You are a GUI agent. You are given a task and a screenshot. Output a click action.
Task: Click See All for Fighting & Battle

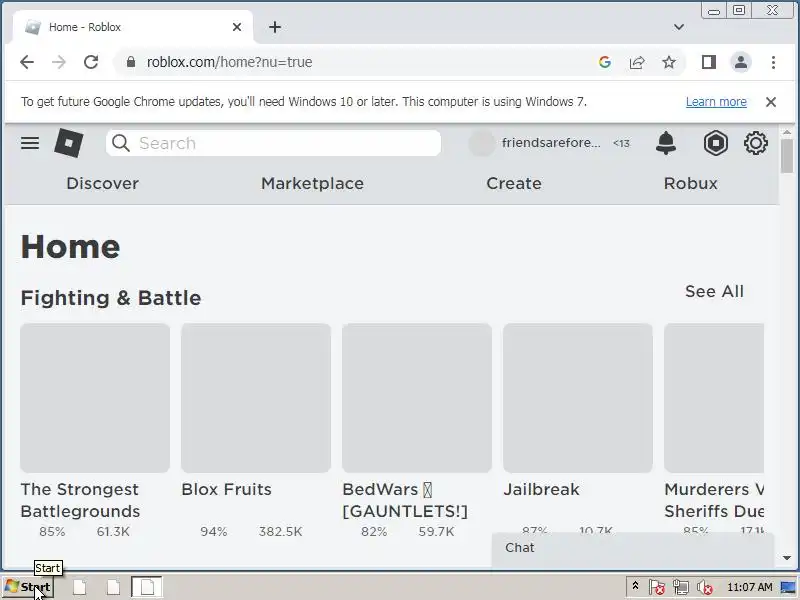coord(714,291)
